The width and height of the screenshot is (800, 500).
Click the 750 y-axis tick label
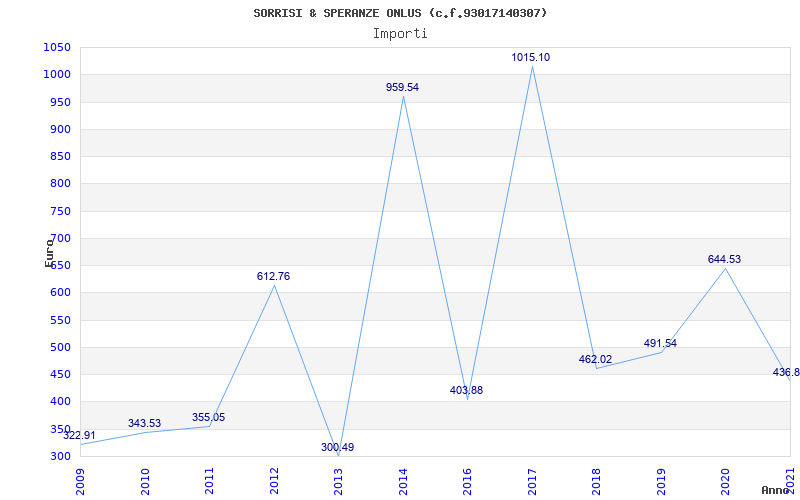point(60,211)
